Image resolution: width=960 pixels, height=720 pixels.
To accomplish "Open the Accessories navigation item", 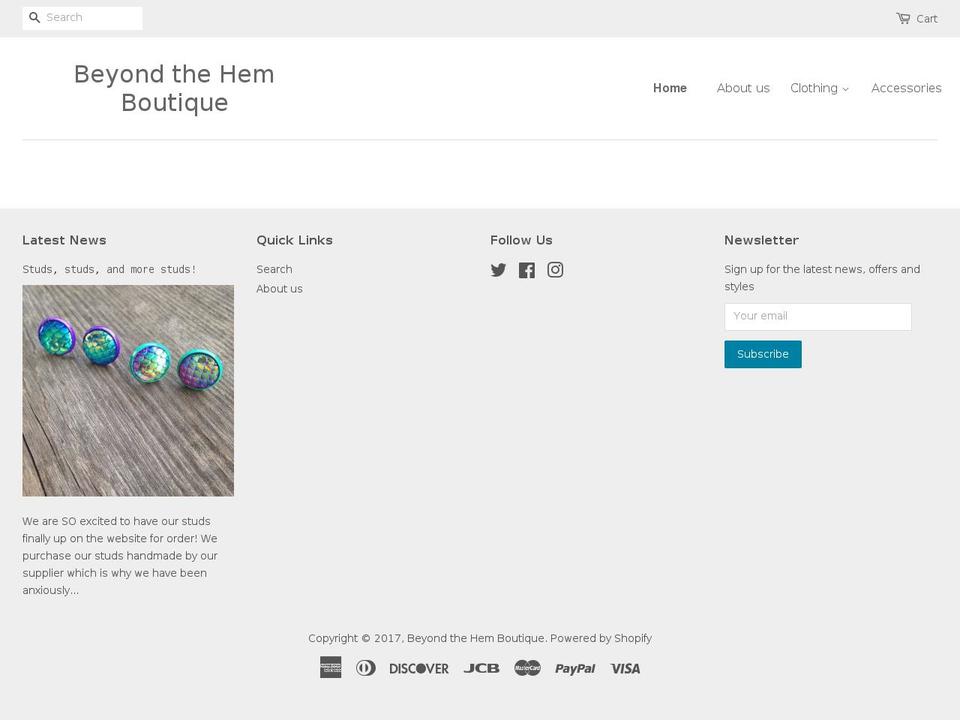I will click(906, 88).
